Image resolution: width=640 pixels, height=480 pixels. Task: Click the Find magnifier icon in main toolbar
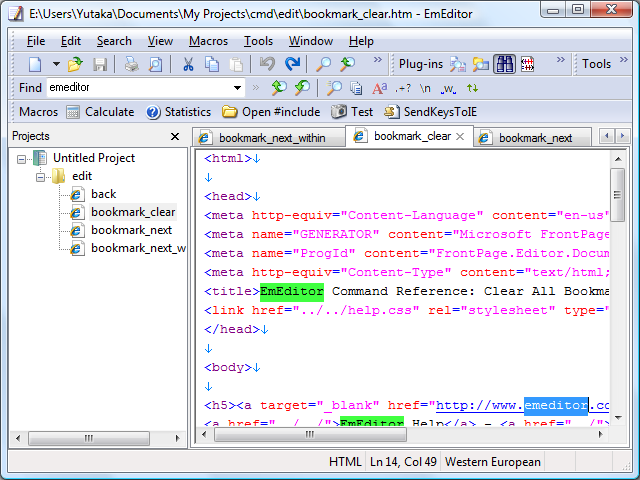324,64
